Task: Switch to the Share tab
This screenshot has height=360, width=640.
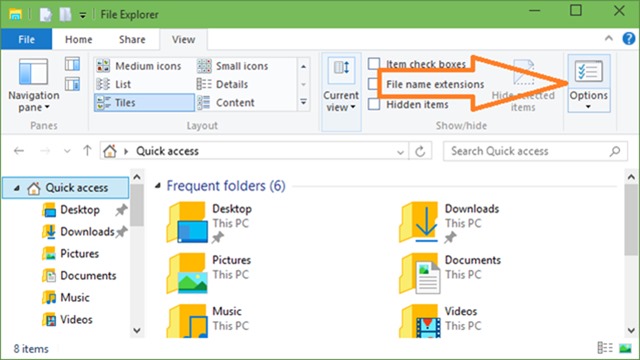Action: (132, 39)
